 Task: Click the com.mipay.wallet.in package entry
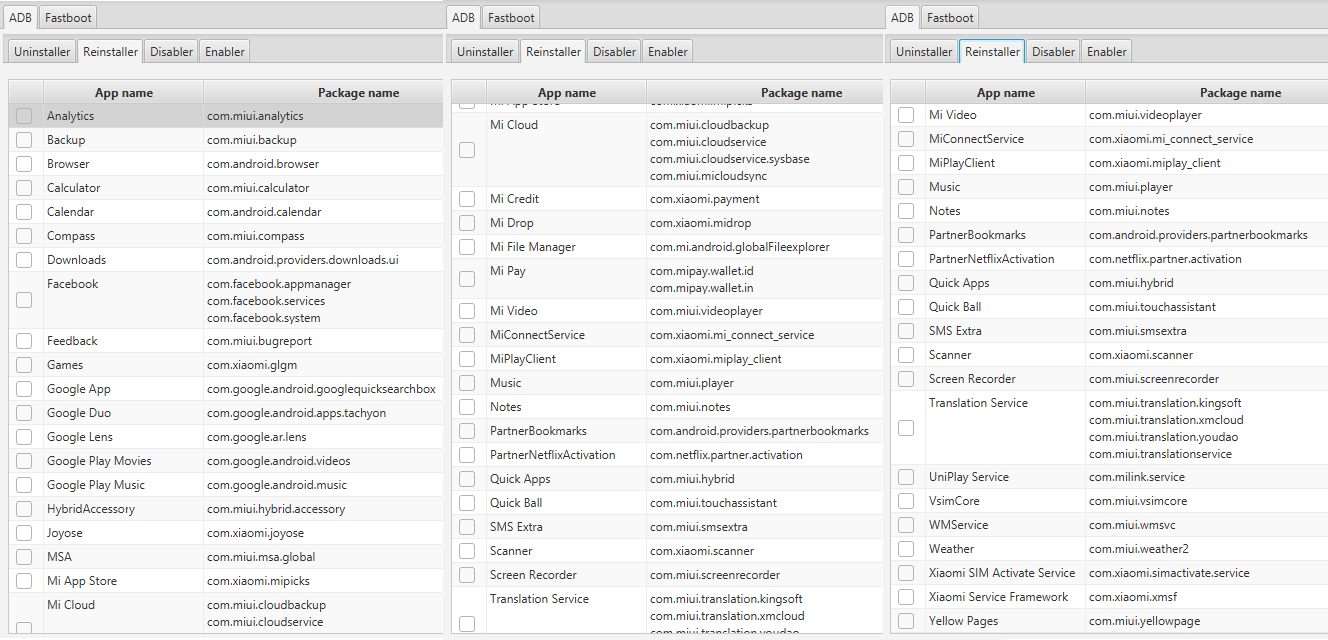click(702, 288)
